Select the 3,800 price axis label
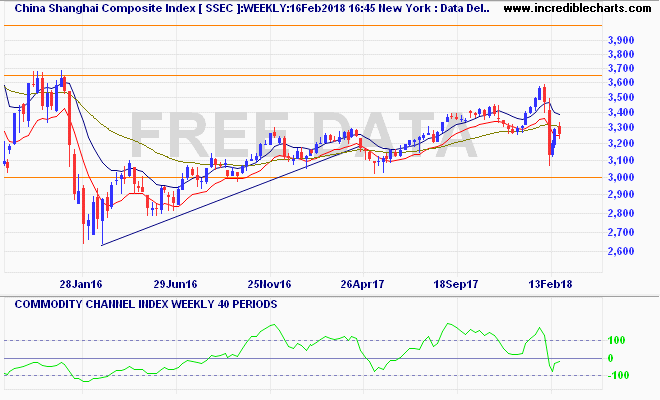 pyautogui.click(x=621, y=54)
